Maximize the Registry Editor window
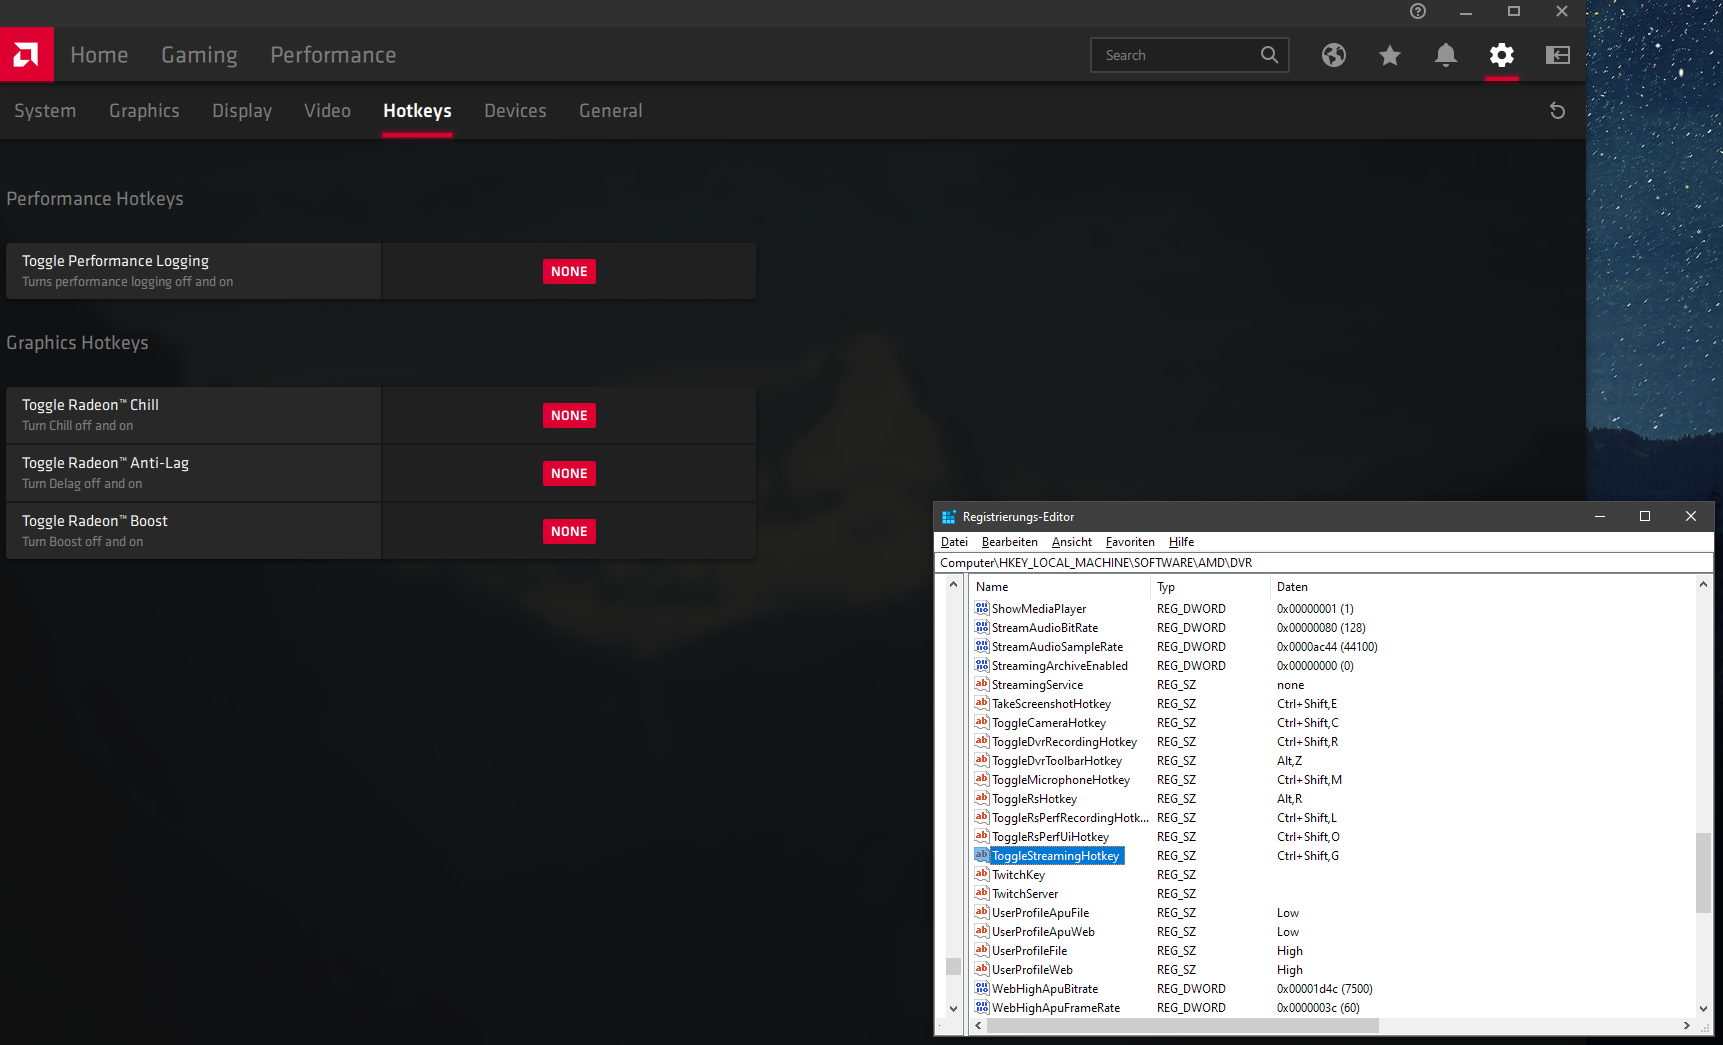 [x=1644, y=516]
